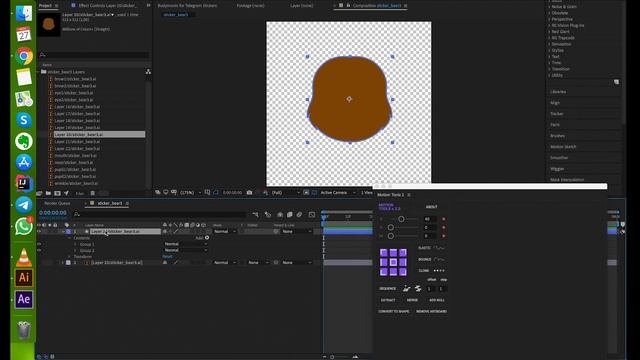640x360 pixels.
Task: Take a snapshot with the camera icon
Action: click(x=249, y=193)
